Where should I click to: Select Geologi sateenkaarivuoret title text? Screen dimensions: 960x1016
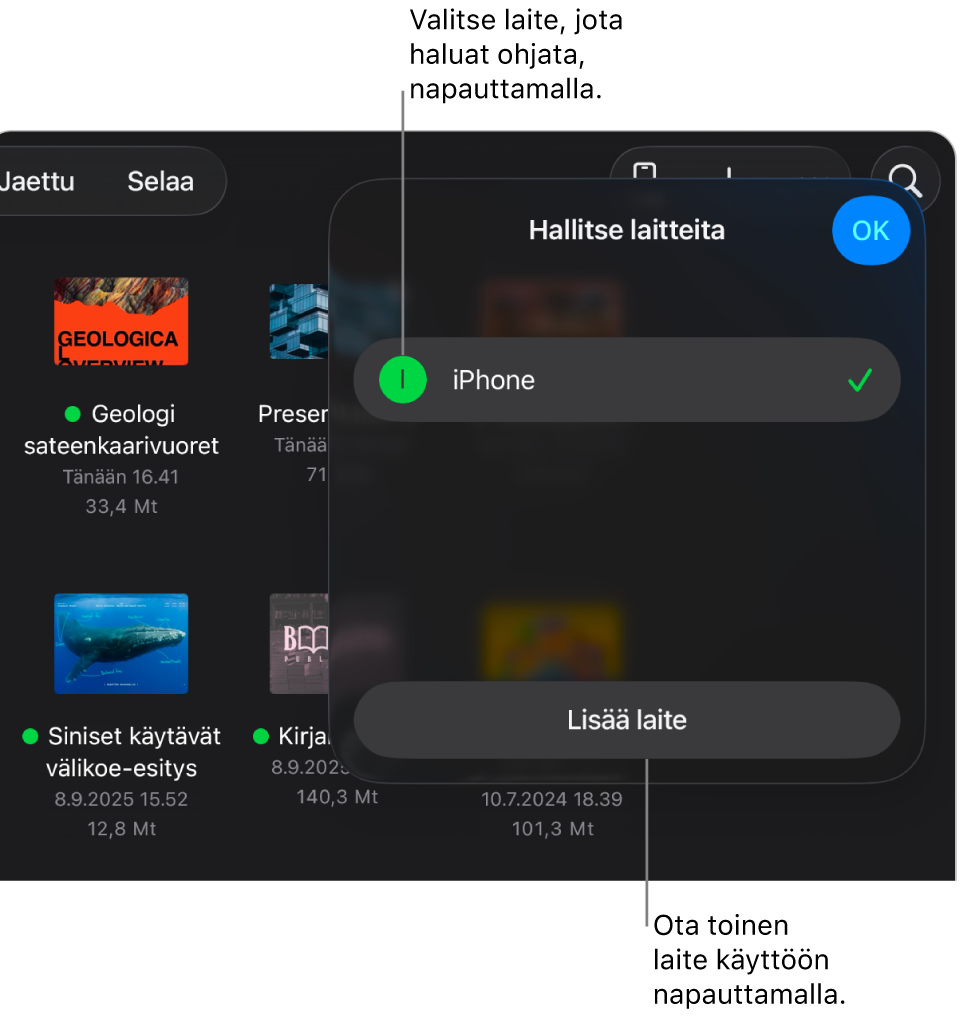coord(121,430)
